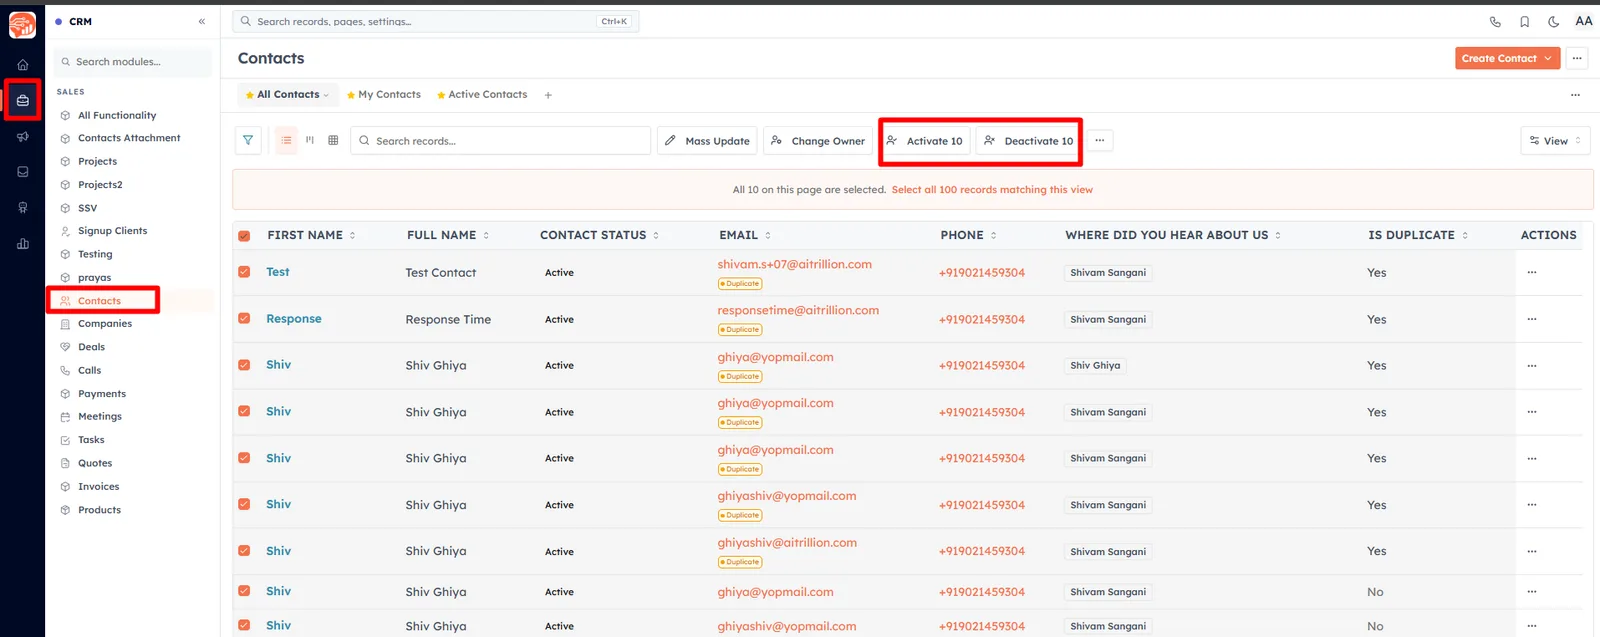Uncheck the Response Time row checkbox

(x=244, y=318)
